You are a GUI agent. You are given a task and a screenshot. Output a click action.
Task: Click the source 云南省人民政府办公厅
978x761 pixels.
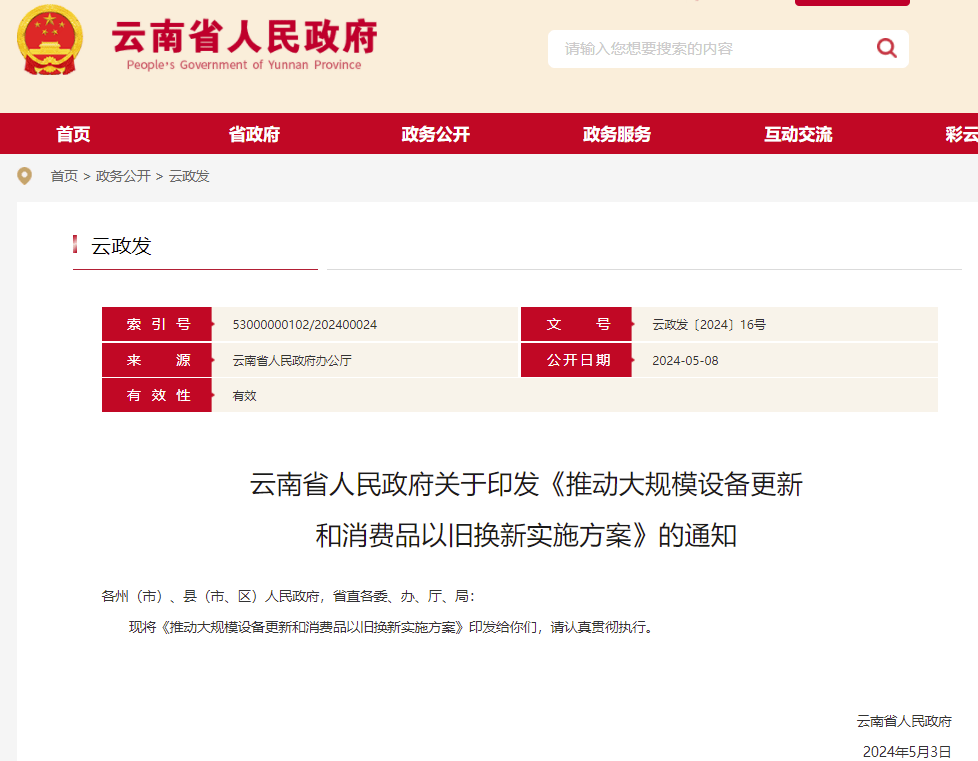pos(292,360)
